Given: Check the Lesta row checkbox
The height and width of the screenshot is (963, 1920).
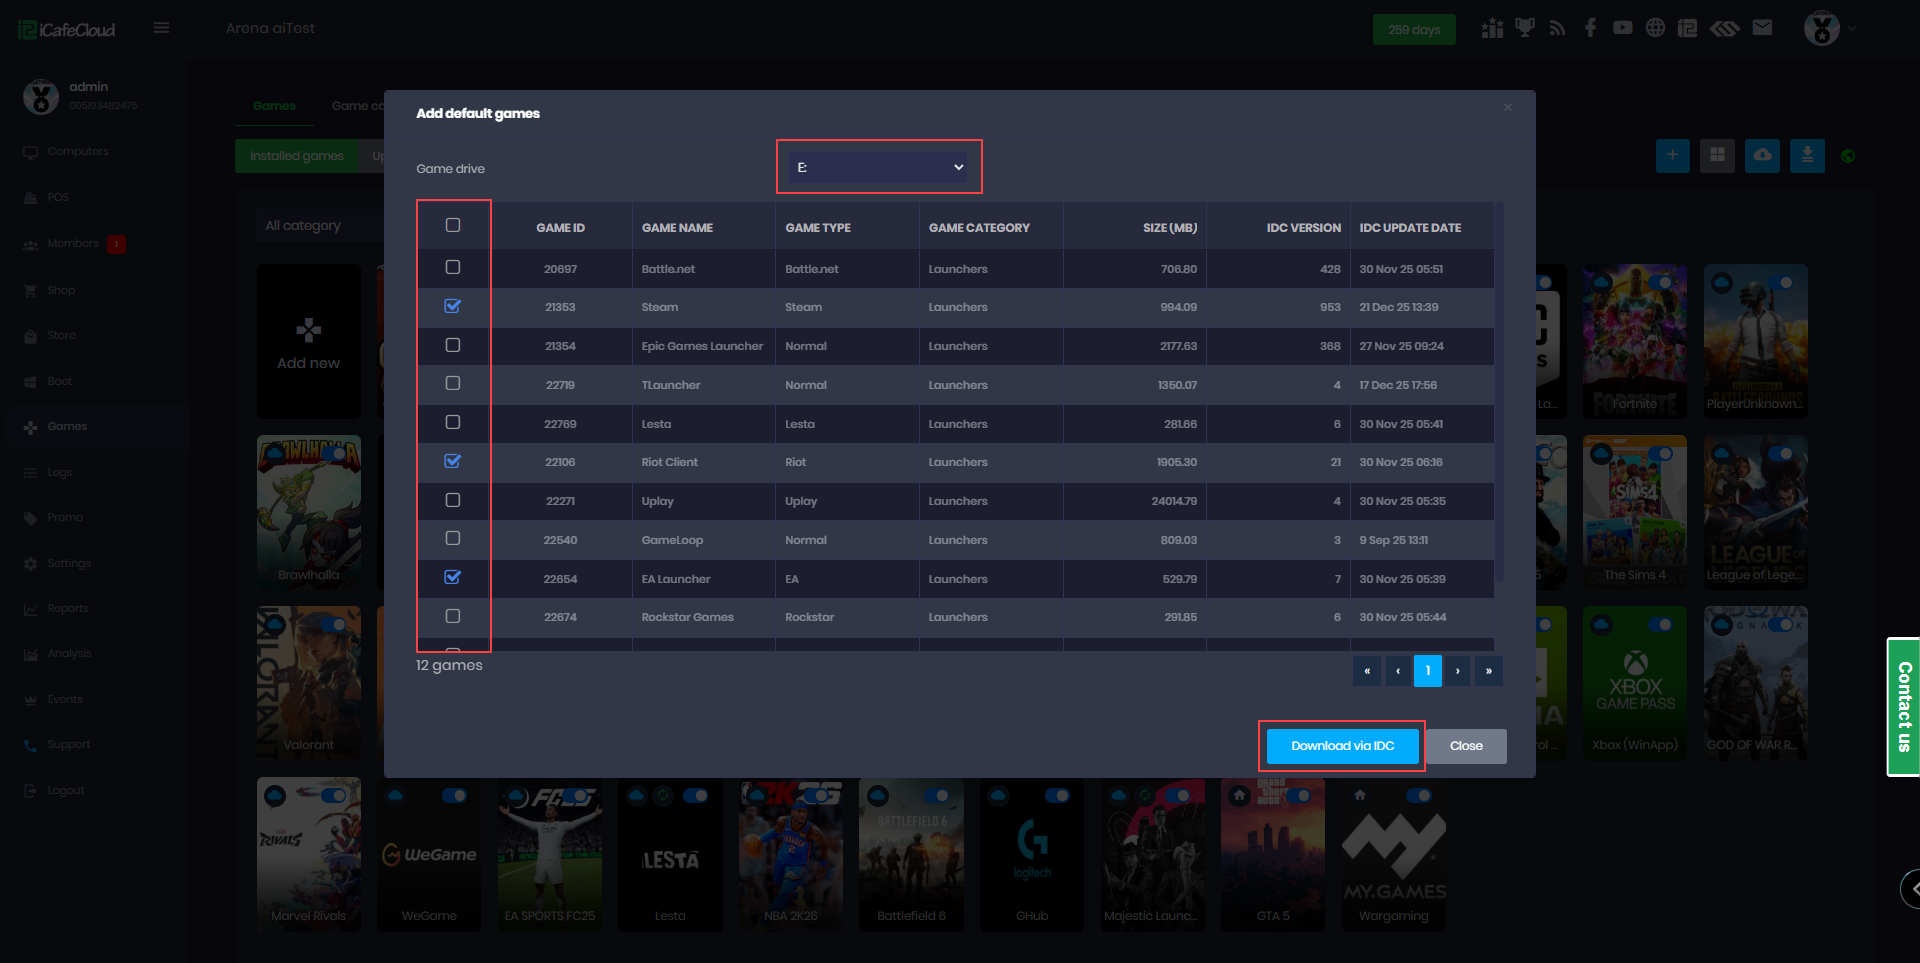Looking at the screenshot, I should [453, 422].
